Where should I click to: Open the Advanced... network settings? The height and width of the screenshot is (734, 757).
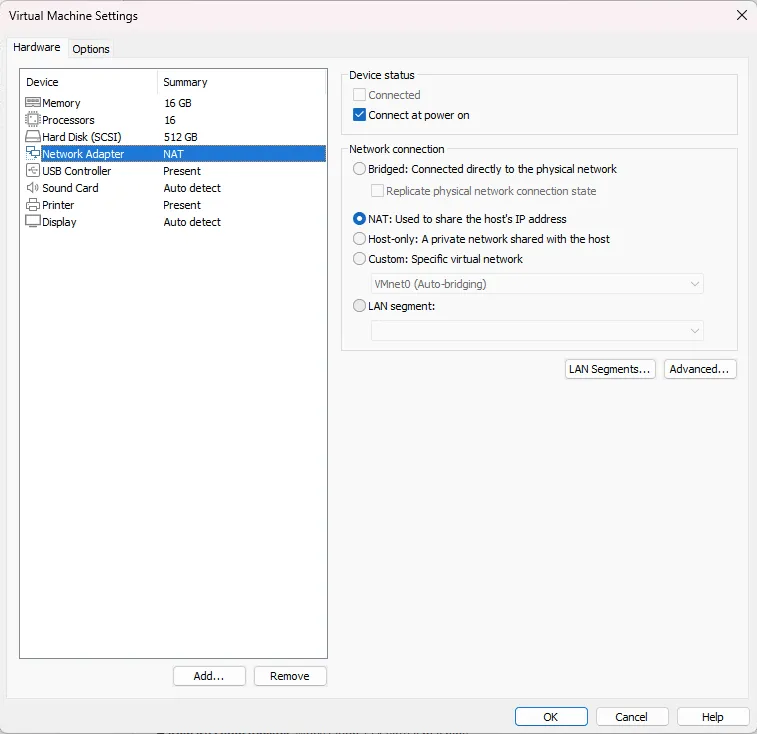700,369
